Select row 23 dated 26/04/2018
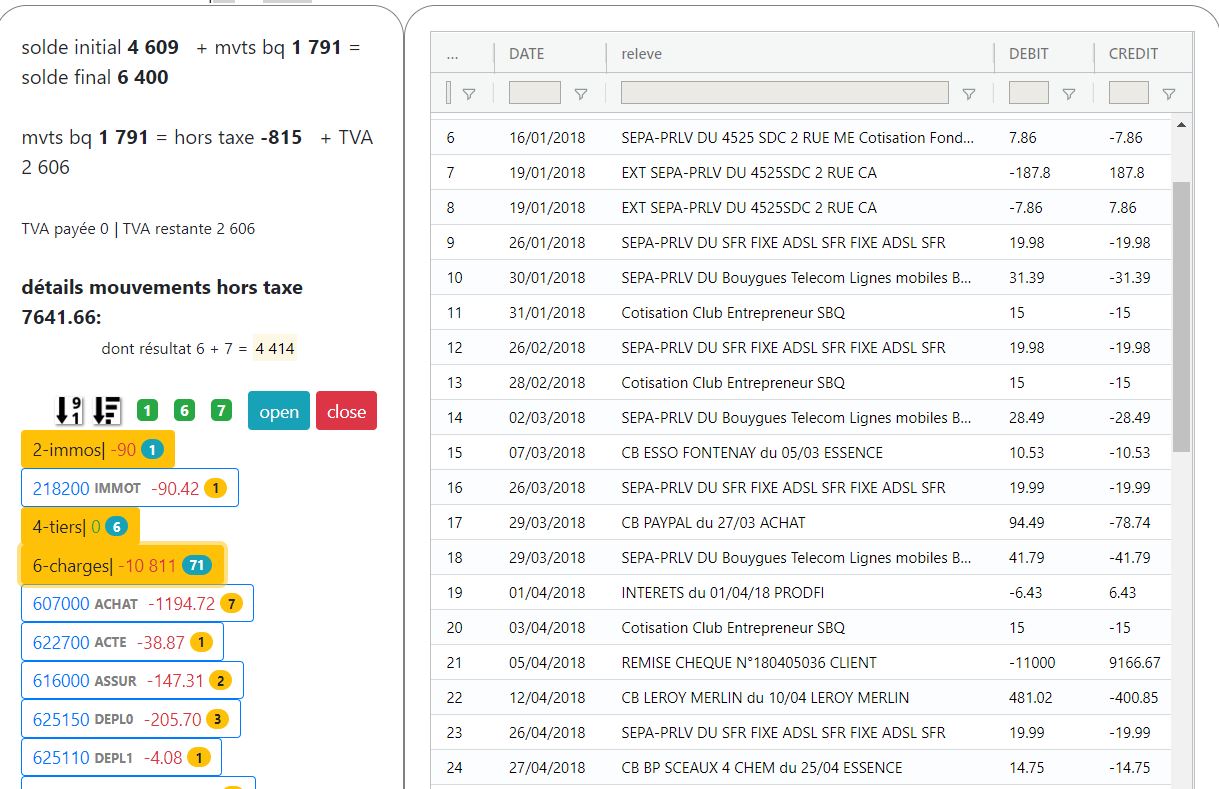 801,732
